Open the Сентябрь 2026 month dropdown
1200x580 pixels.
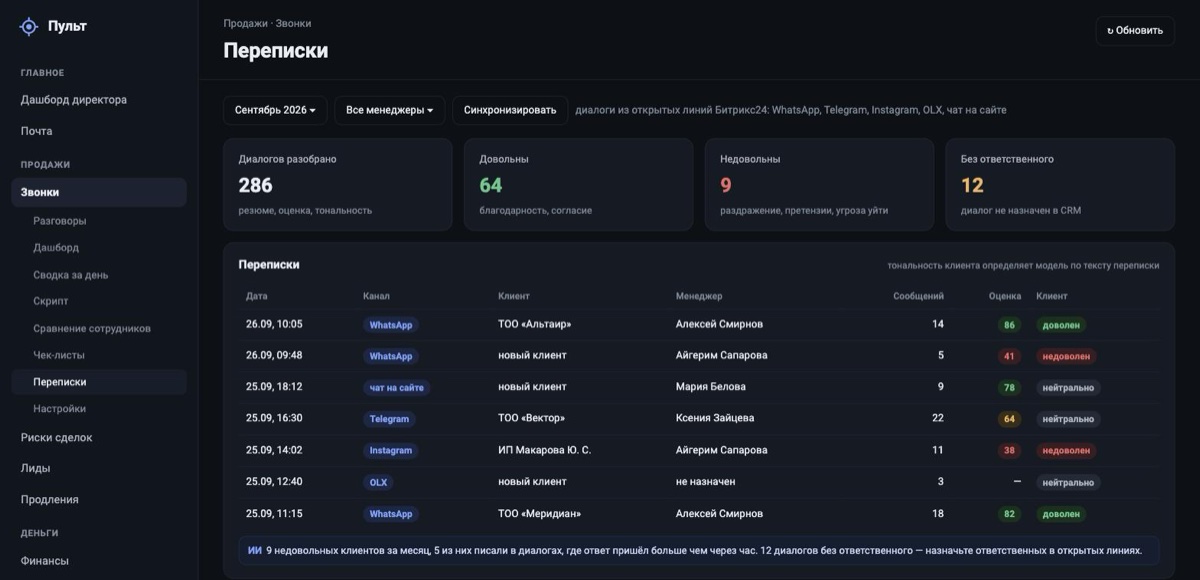(275, 110)
